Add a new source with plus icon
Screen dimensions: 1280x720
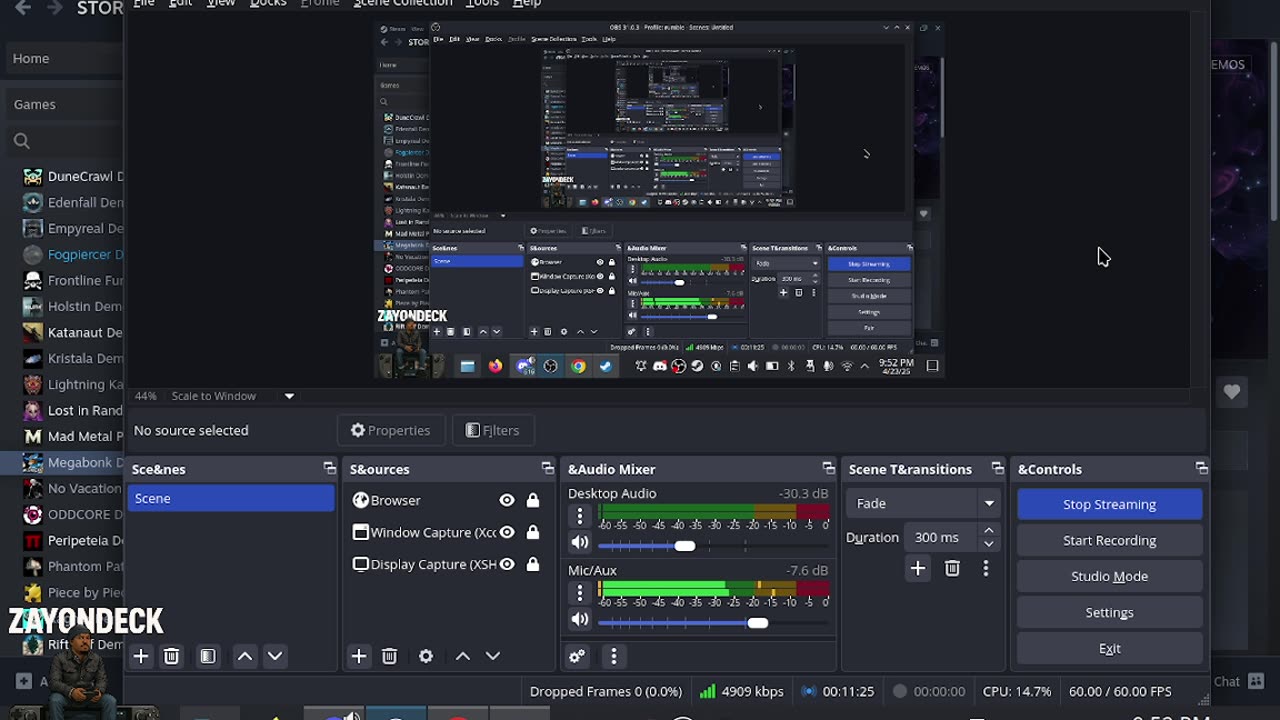coord(359,656)
